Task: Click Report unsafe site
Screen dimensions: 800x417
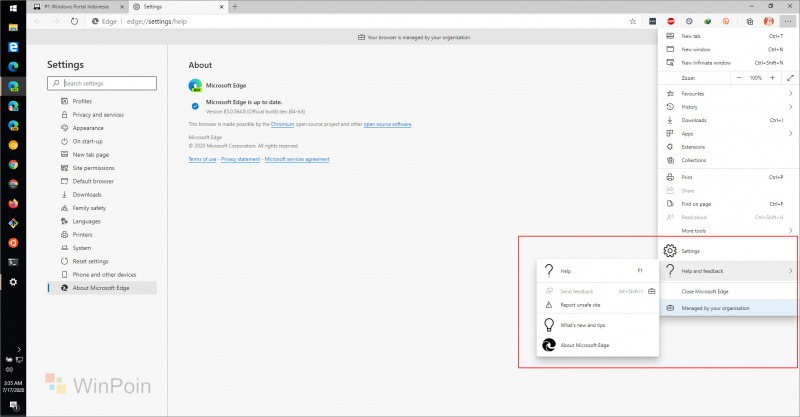Action: click(x=598, y=305)
